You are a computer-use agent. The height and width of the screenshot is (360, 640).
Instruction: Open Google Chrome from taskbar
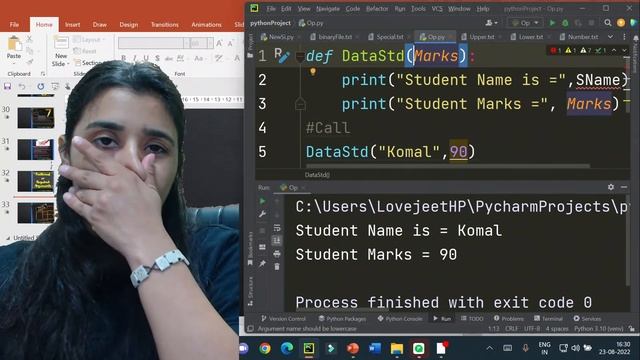point(265,348)
